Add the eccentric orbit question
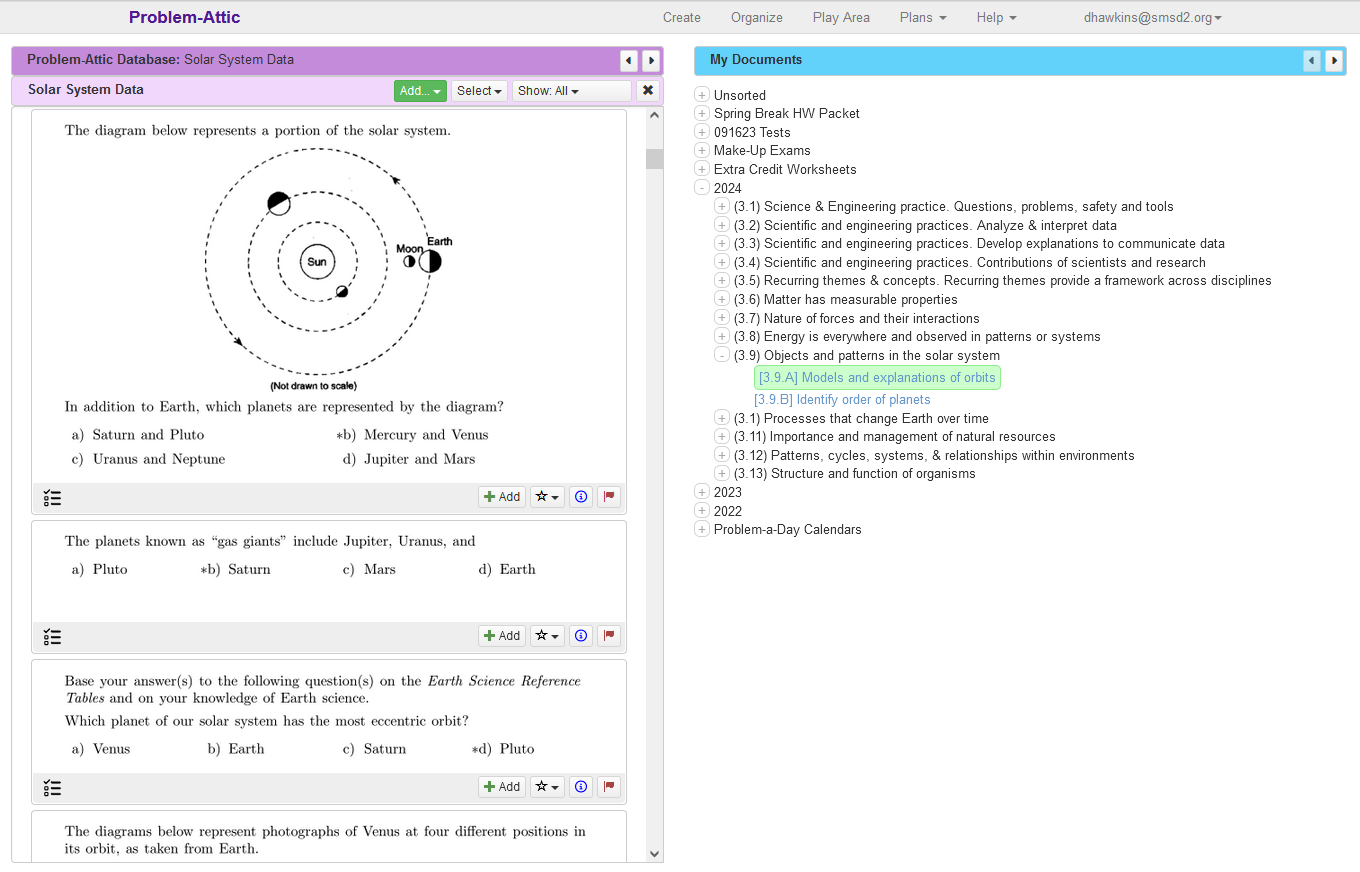 [502, 787]
